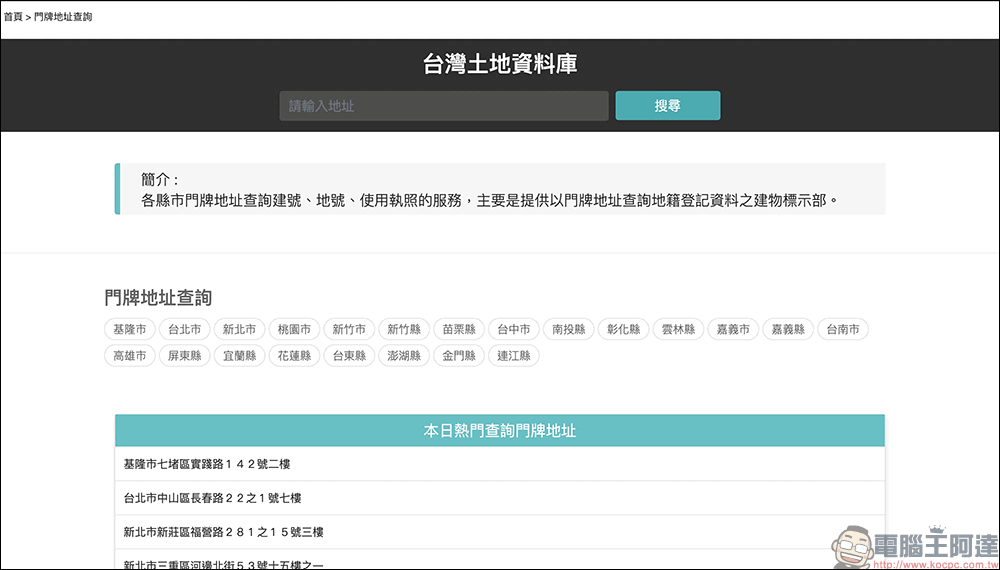This screenshot has height=570, width=1000.
Task: Open the 彰化縣 county tag
Action: [624, 329]
